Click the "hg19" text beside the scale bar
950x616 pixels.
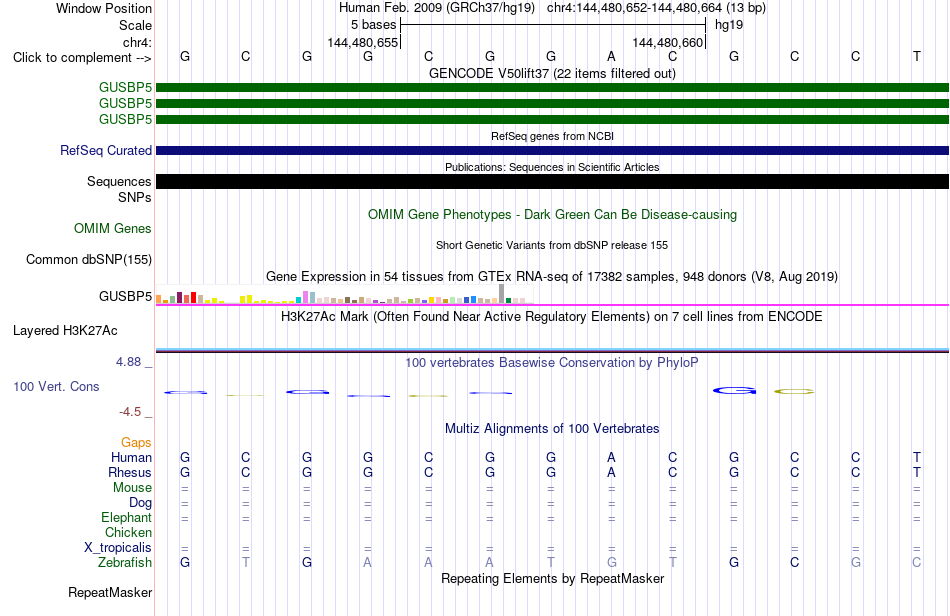tap(729, 25)
